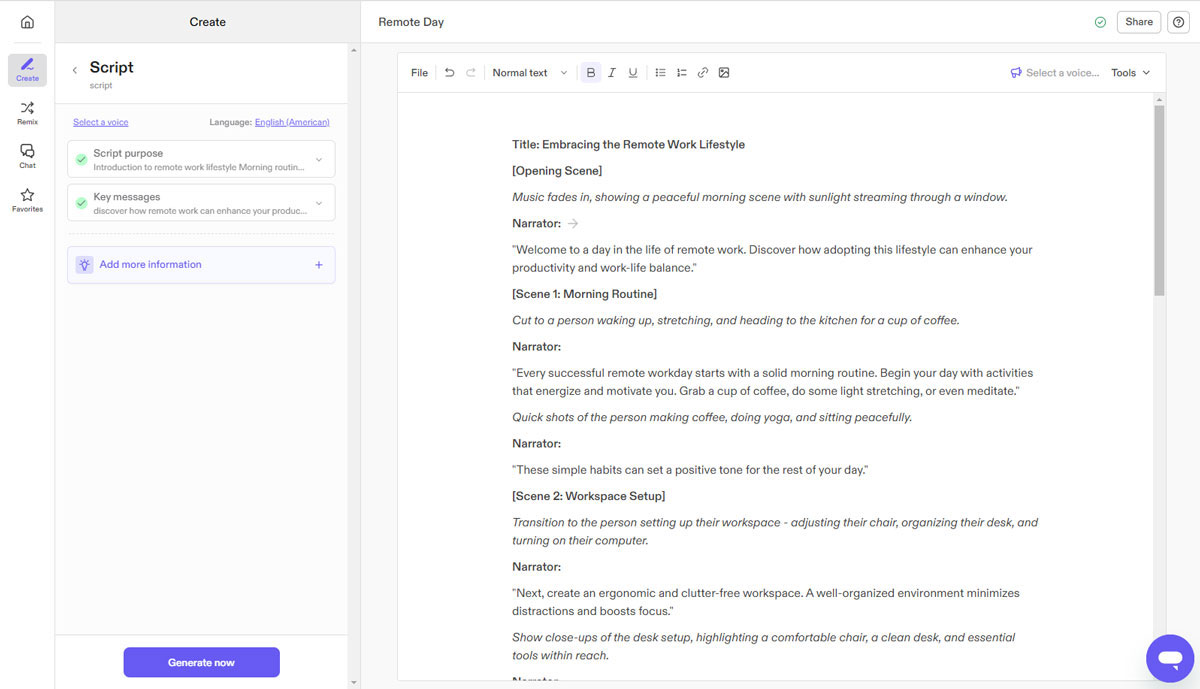Expand the Key messages section

click(x=320, y=201)
